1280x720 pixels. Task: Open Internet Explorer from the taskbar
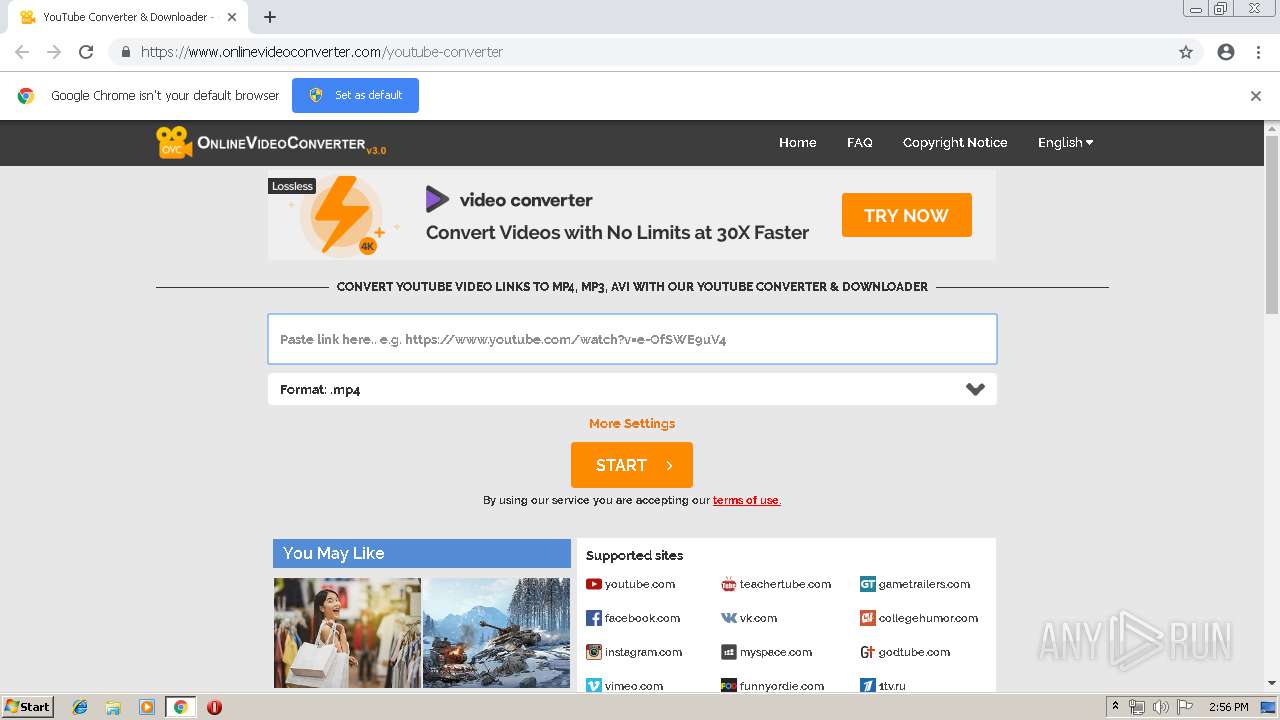click(x=80, y=707)
